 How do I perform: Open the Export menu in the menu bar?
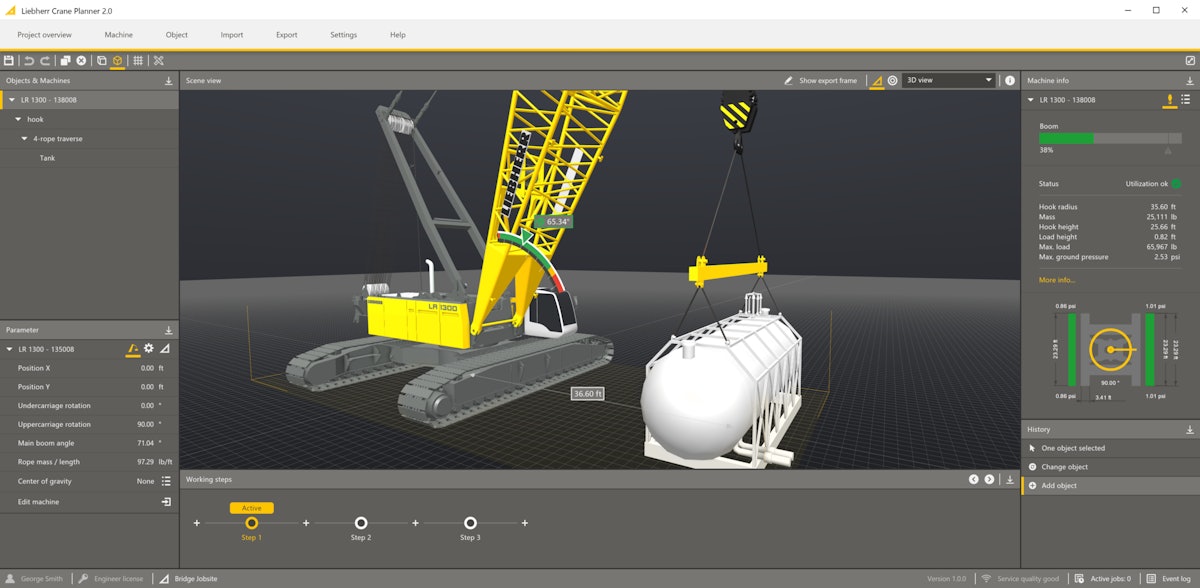click(x=286, y=34)
